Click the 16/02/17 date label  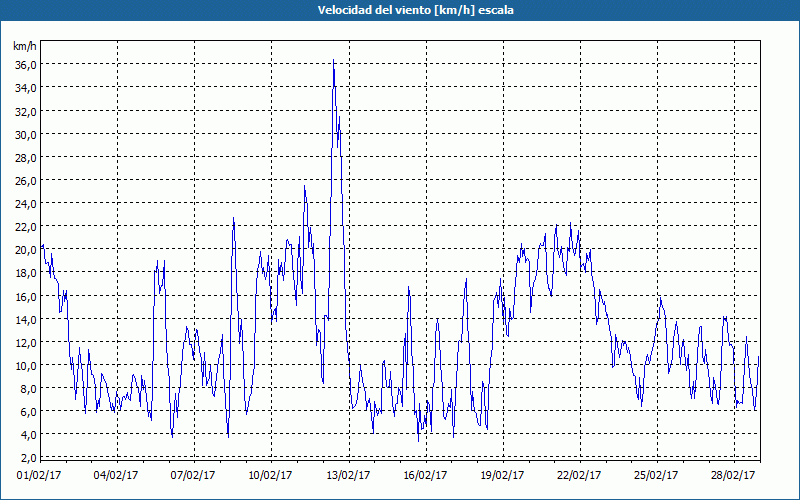425,476
